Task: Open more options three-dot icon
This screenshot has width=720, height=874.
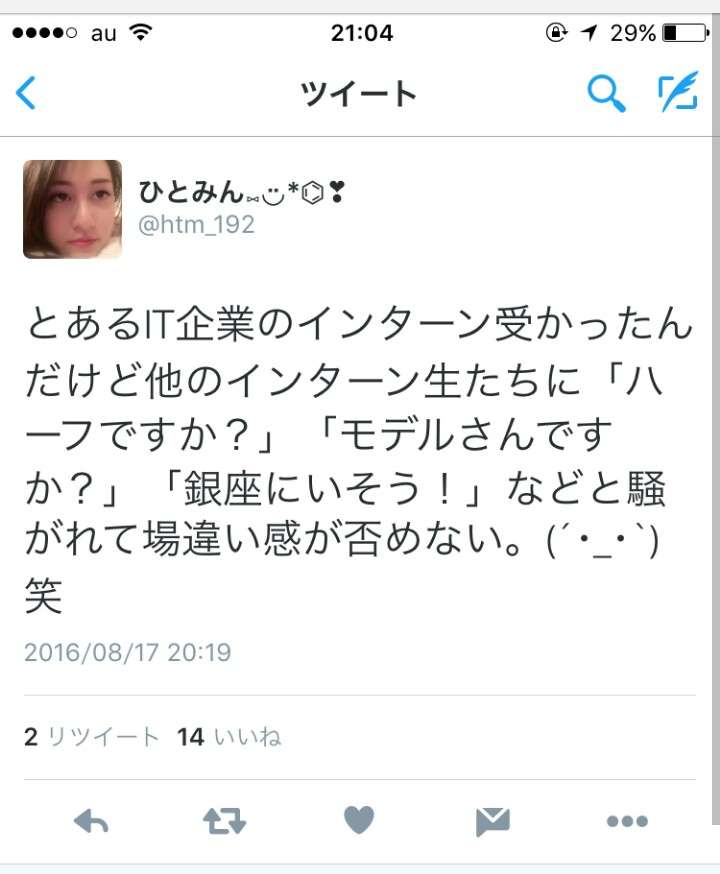Action: (x=627, y=821)
